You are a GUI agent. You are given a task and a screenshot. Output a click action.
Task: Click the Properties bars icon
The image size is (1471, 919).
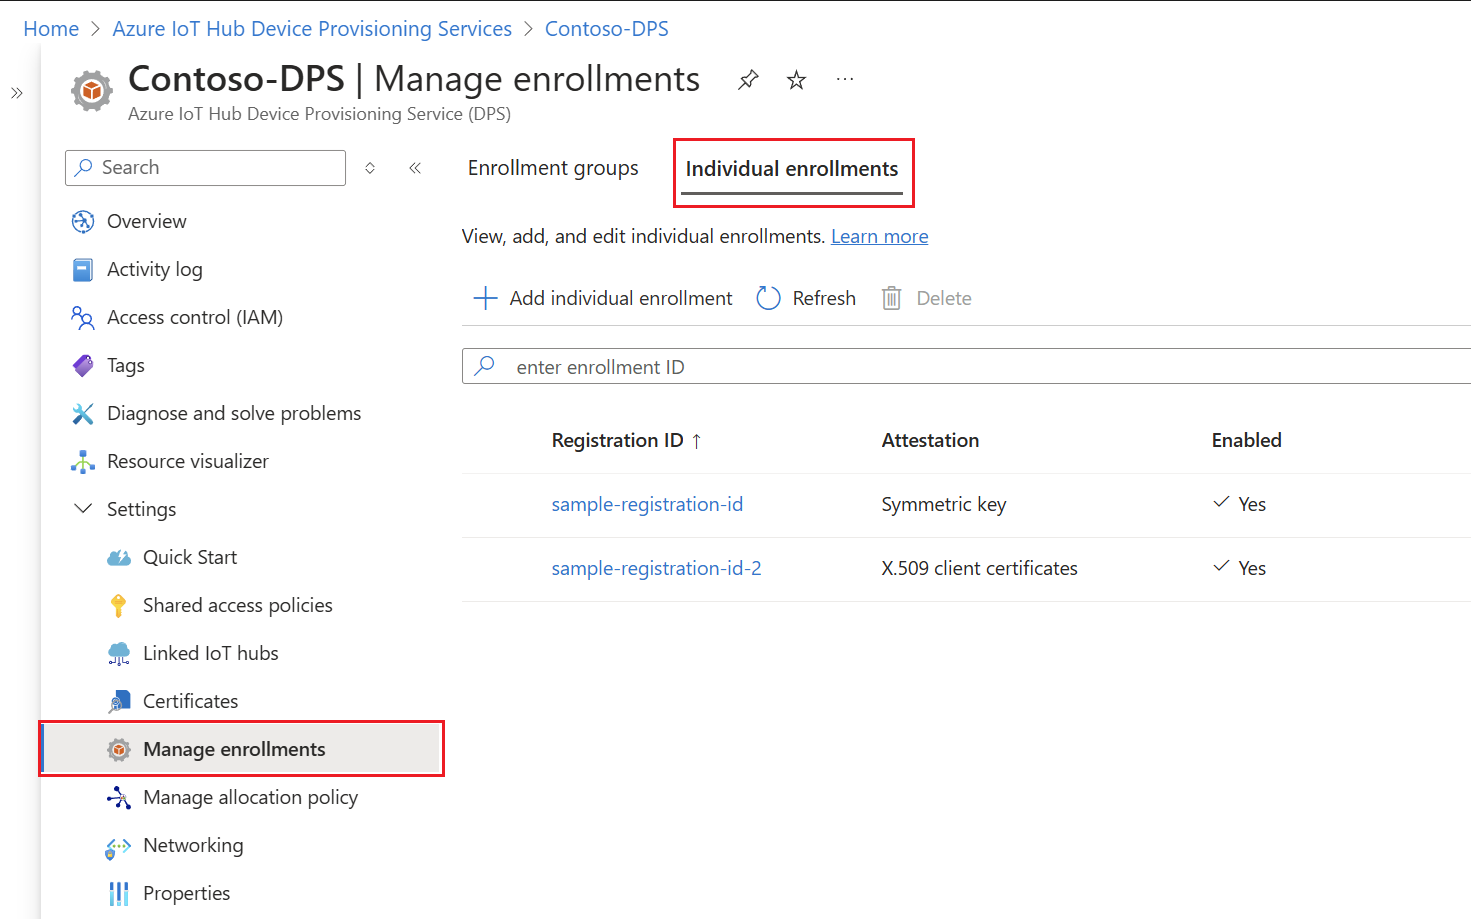point(119,893)
